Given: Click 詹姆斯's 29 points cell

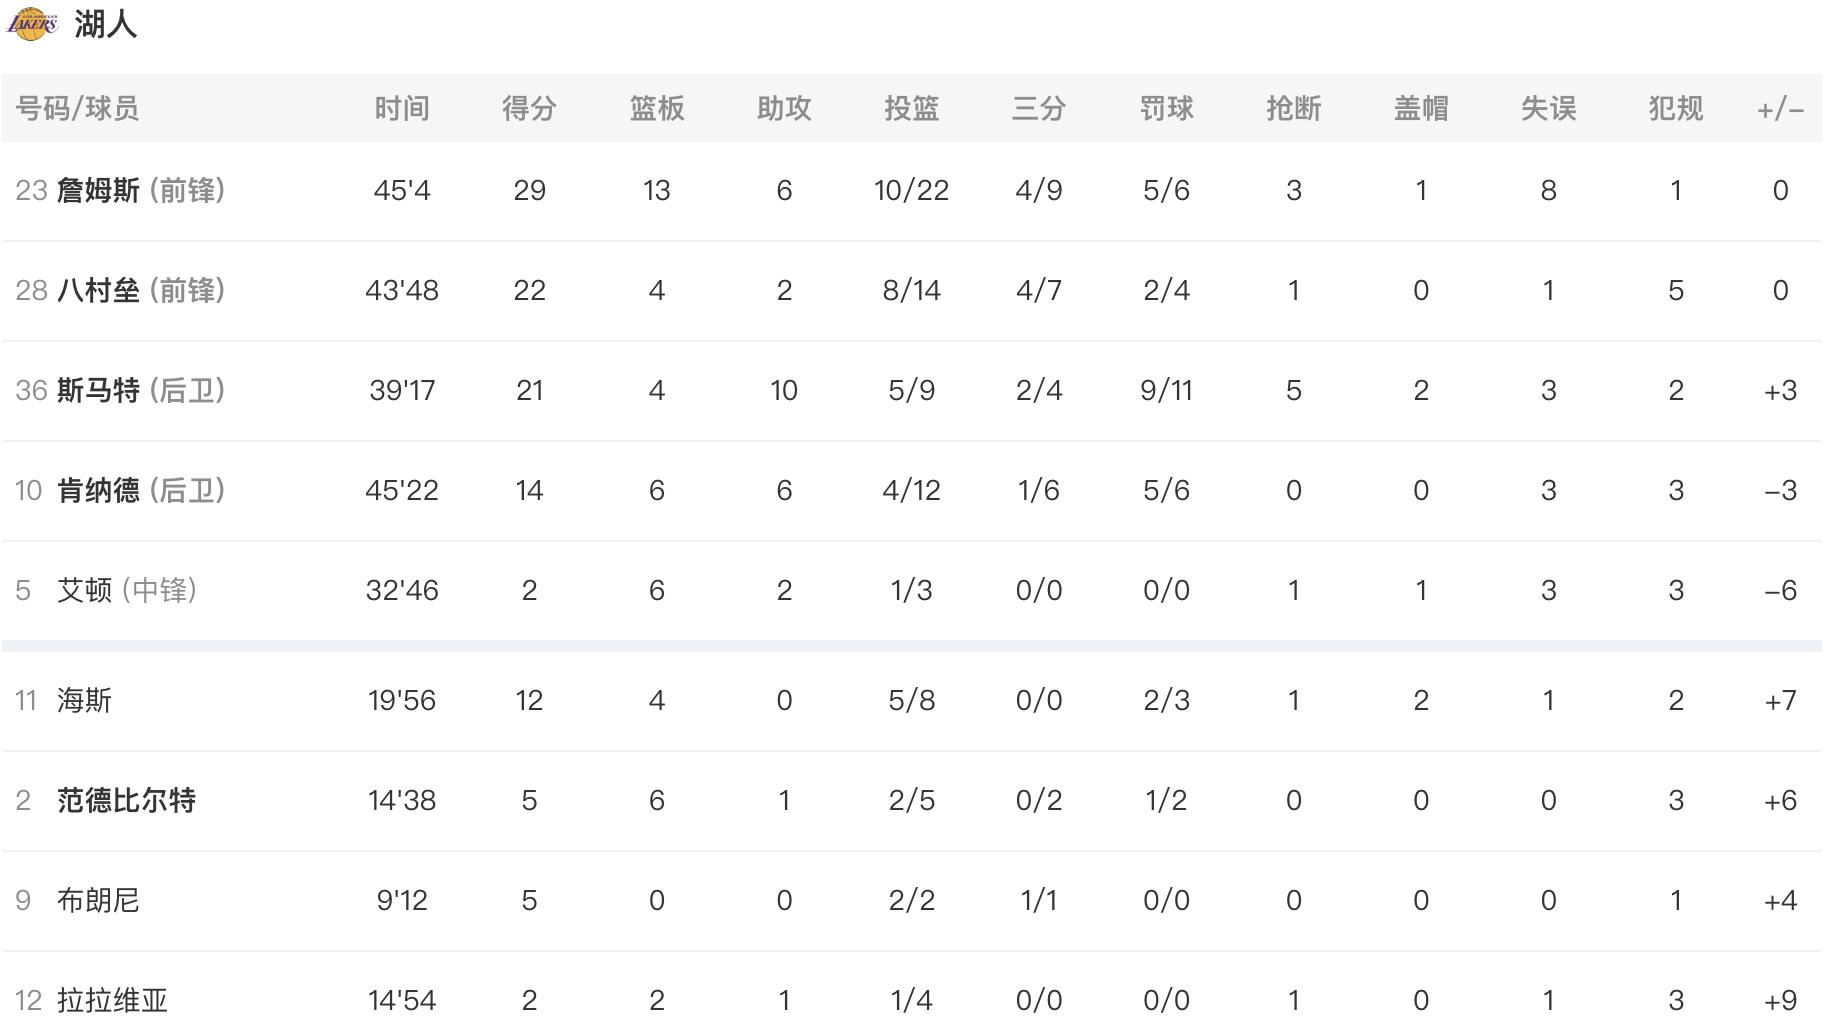Looking at the screenshot, I should 529,190.
